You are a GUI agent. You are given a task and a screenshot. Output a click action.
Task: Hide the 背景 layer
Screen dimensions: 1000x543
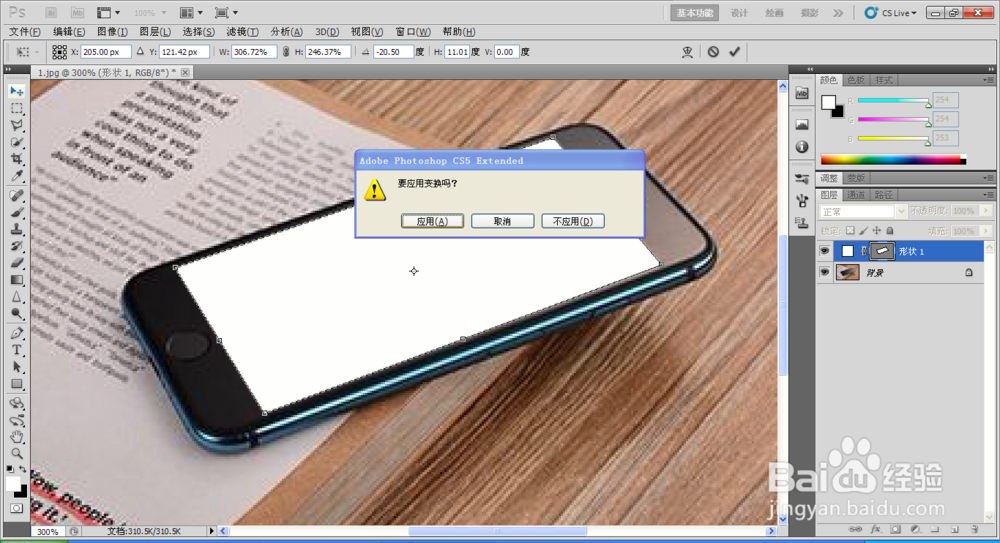pyautogui.click(x=824, y=272)
